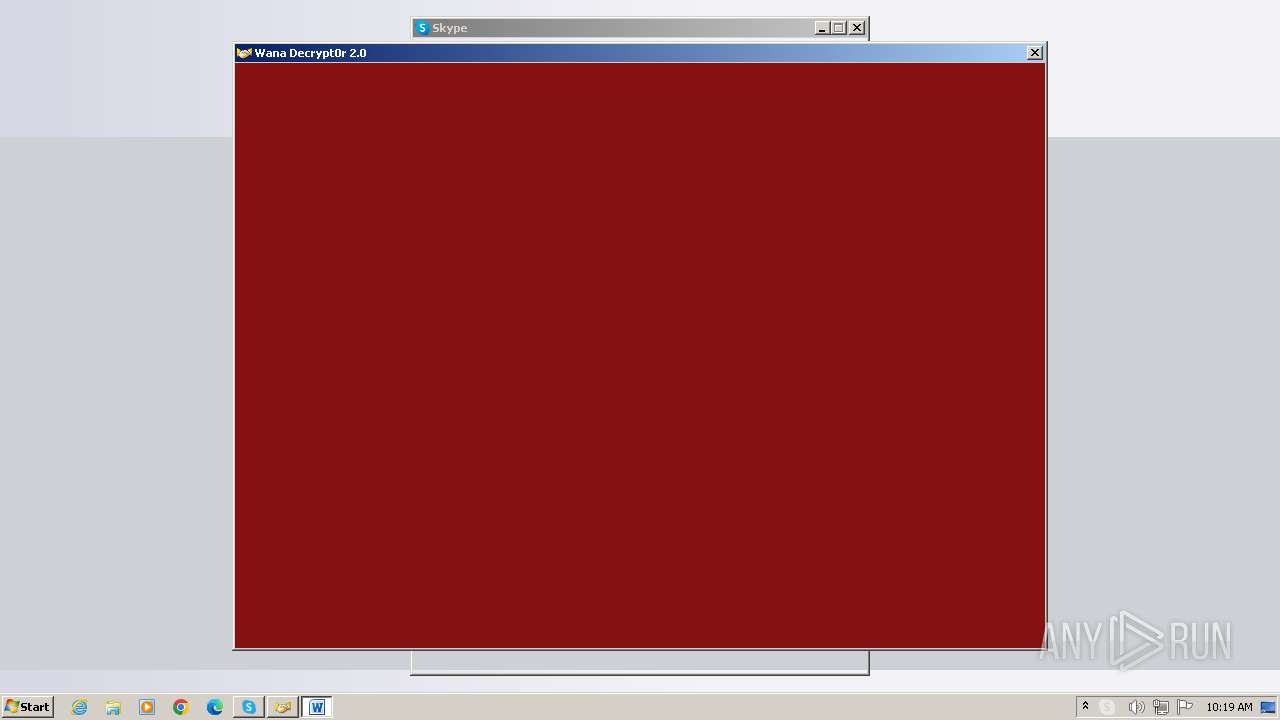Open the volume control in tray
This screenshot has width=1280, height=720.
click(1136, 707)
